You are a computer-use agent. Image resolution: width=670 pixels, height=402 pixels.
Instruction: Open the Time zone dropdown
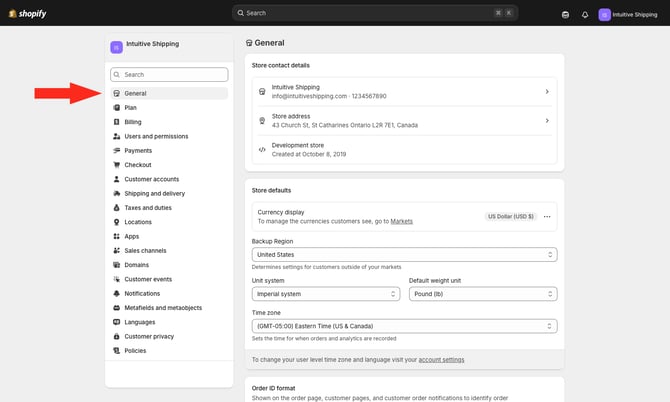(404, 326)
